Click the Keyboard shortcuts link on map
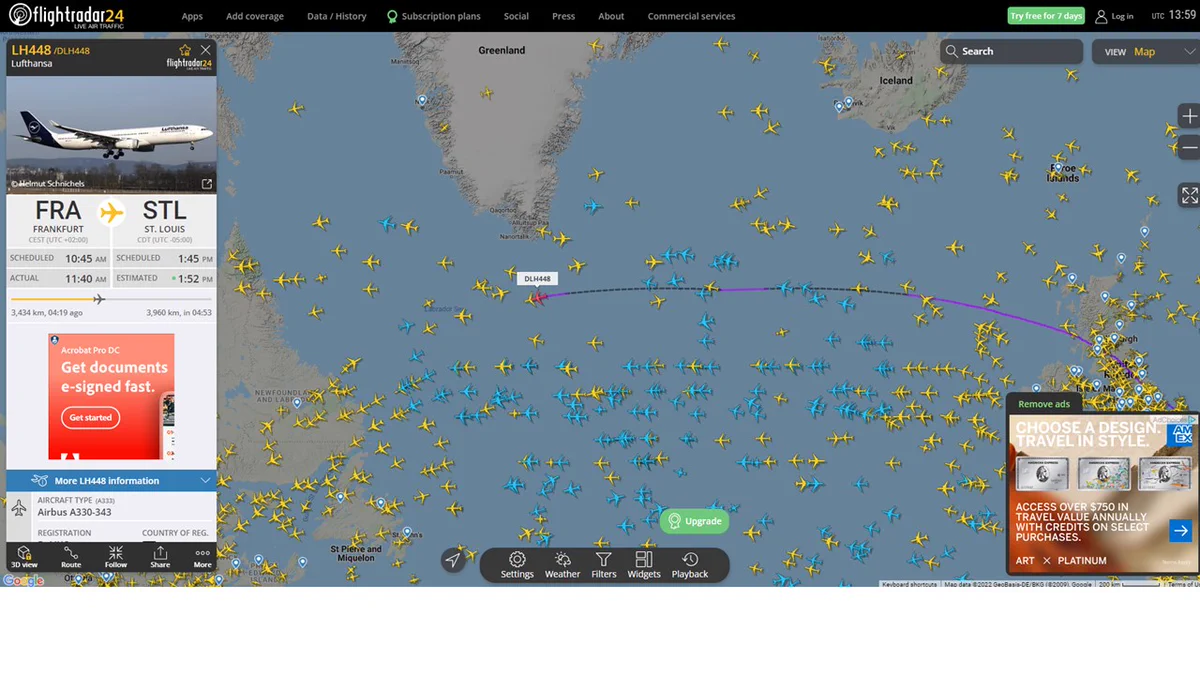The height and width of the screenshot is (675, 1200). 909,584
